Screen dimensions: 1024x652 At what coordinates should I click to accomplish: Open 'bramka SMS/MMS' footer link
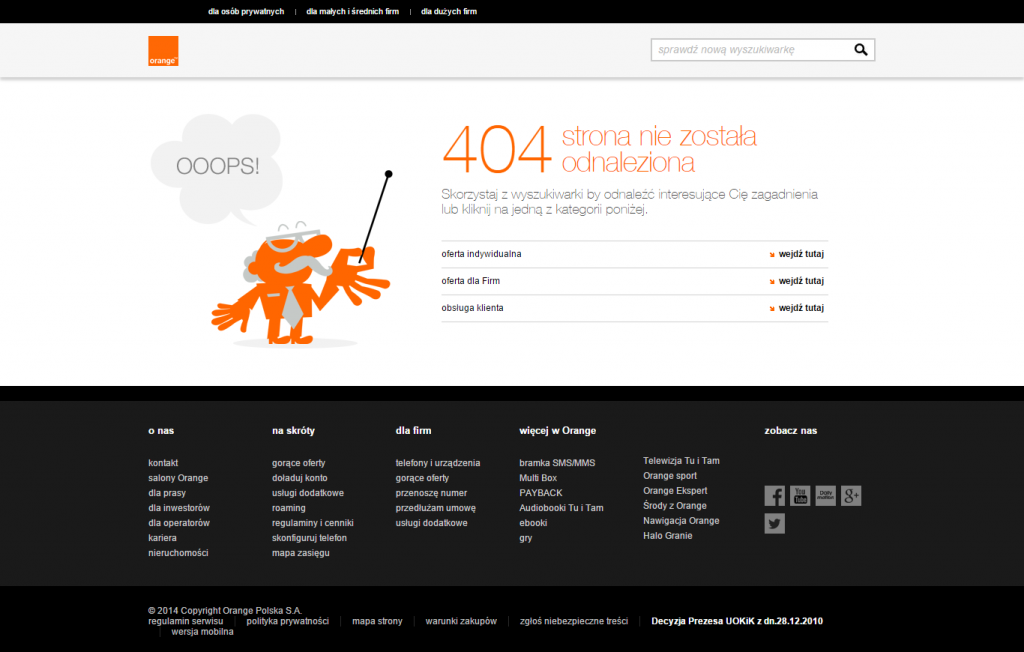coord(557,463)
